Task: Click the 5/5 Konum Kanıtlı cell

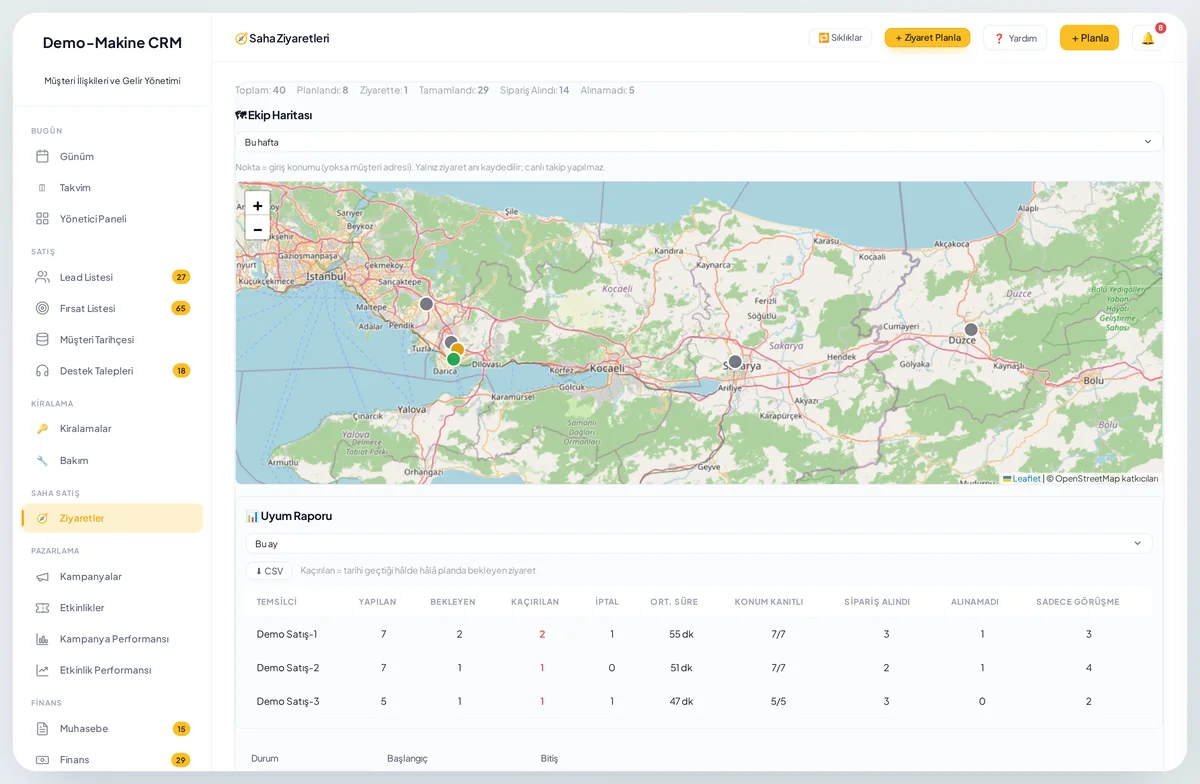Action: (778, 701)
